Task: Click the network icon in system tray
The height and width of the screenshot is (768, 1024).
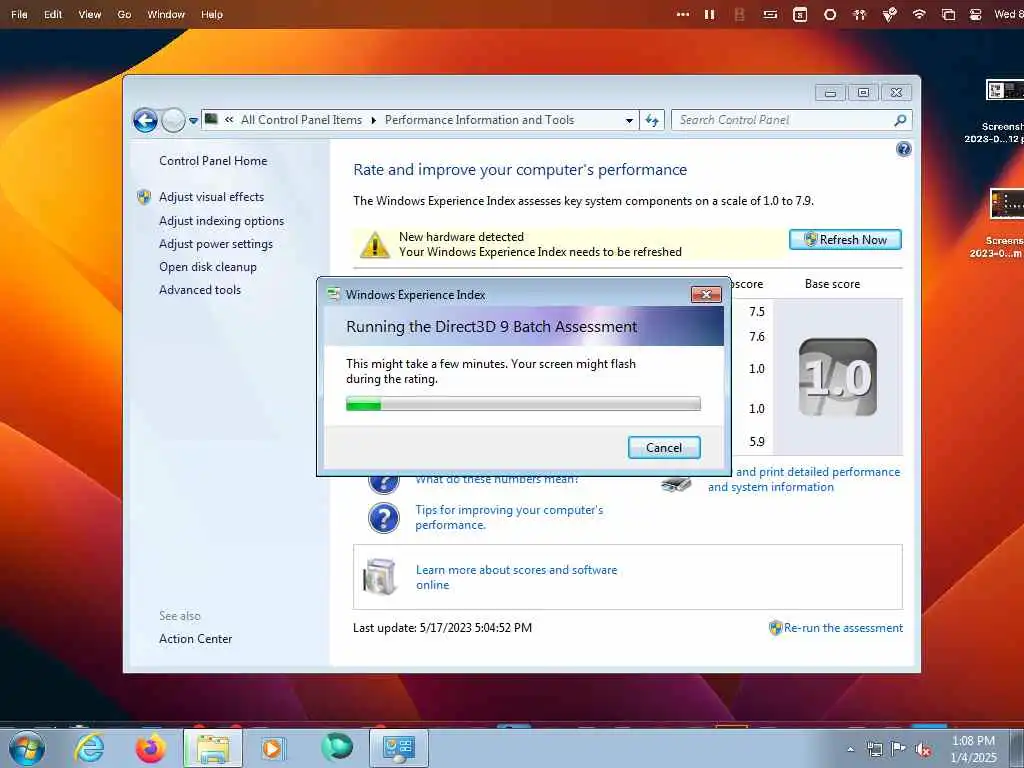Action: [874, 749]
